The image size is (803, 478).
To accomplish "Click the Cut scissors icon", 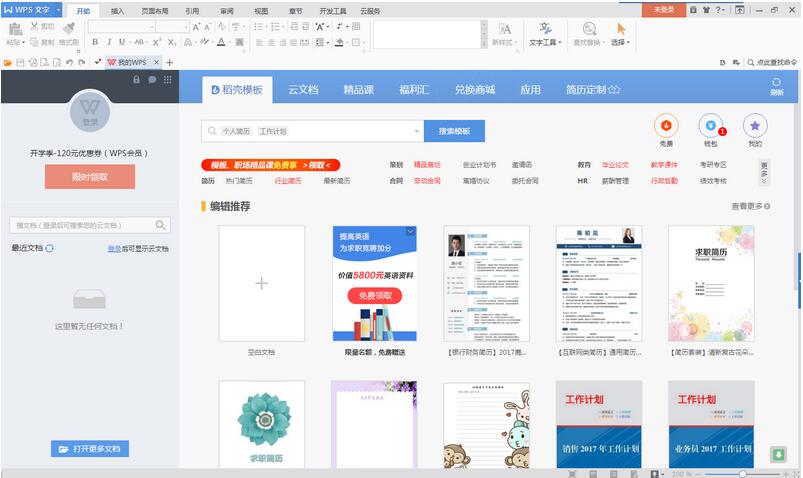I will tap(35, 26).
